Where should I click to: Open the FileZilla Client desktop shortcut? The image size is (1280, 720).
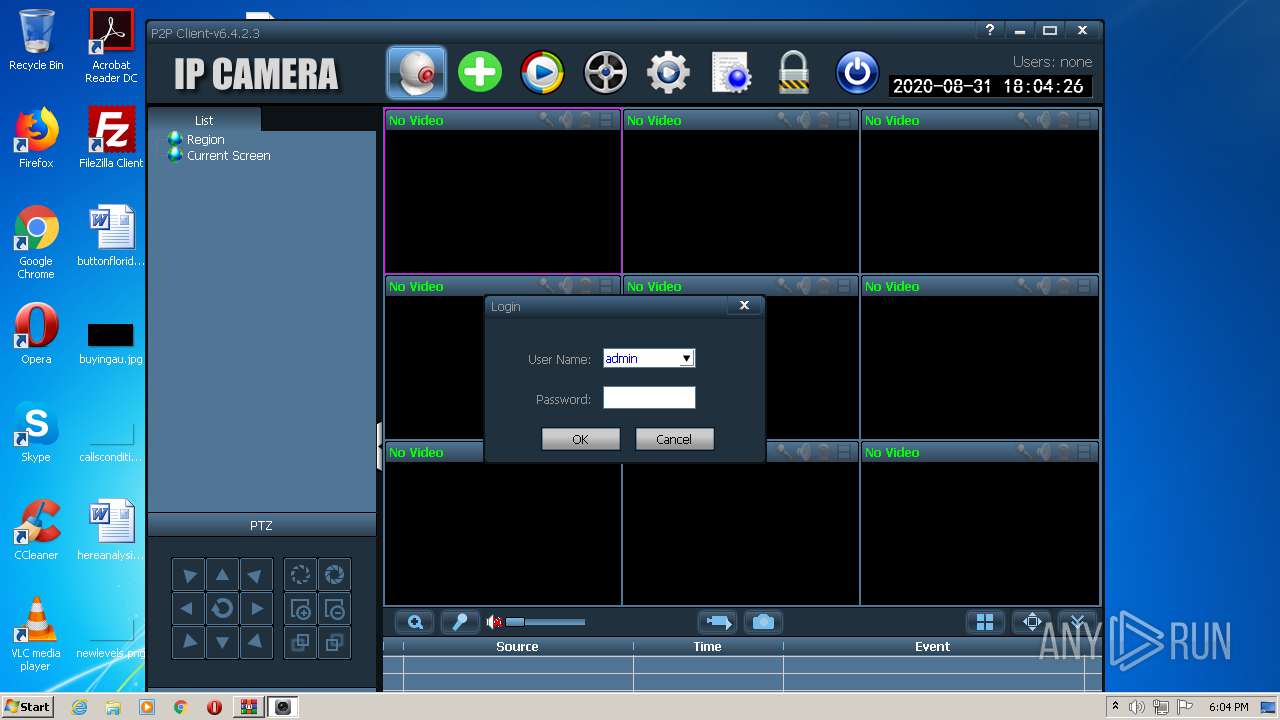[111, 138]
